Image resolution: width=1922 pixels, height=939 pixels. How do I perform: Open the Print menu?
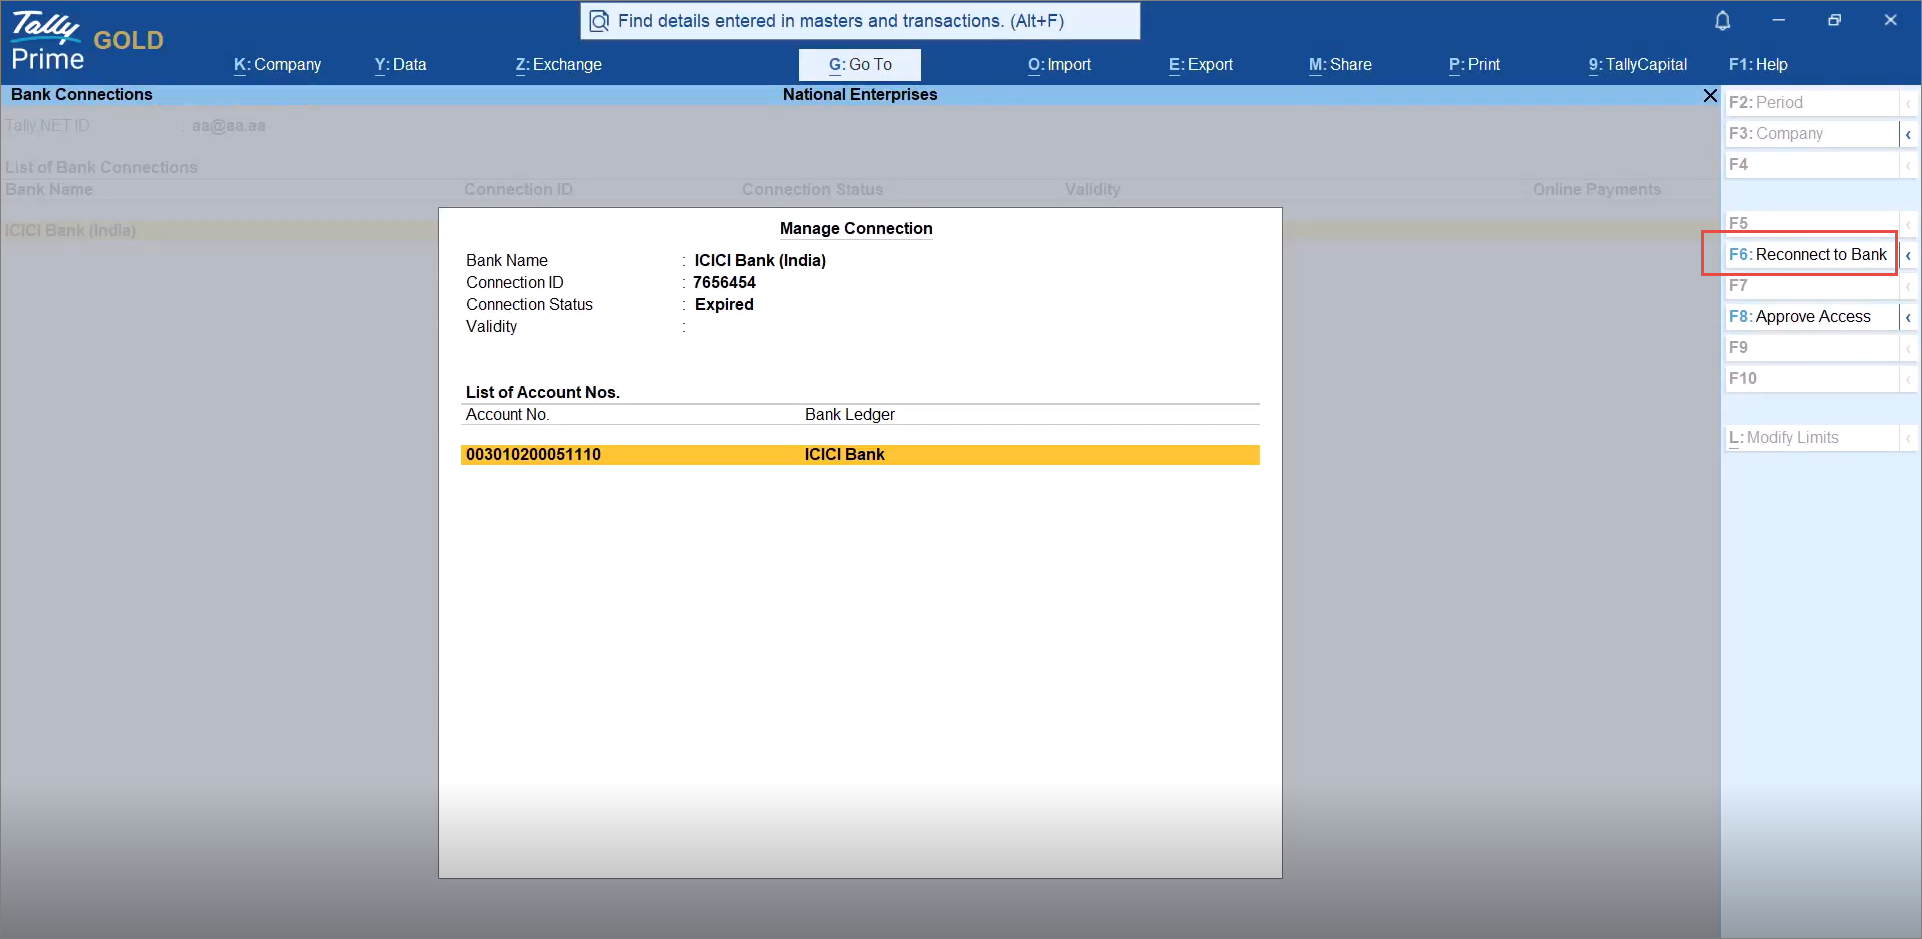coord(1472,64)
